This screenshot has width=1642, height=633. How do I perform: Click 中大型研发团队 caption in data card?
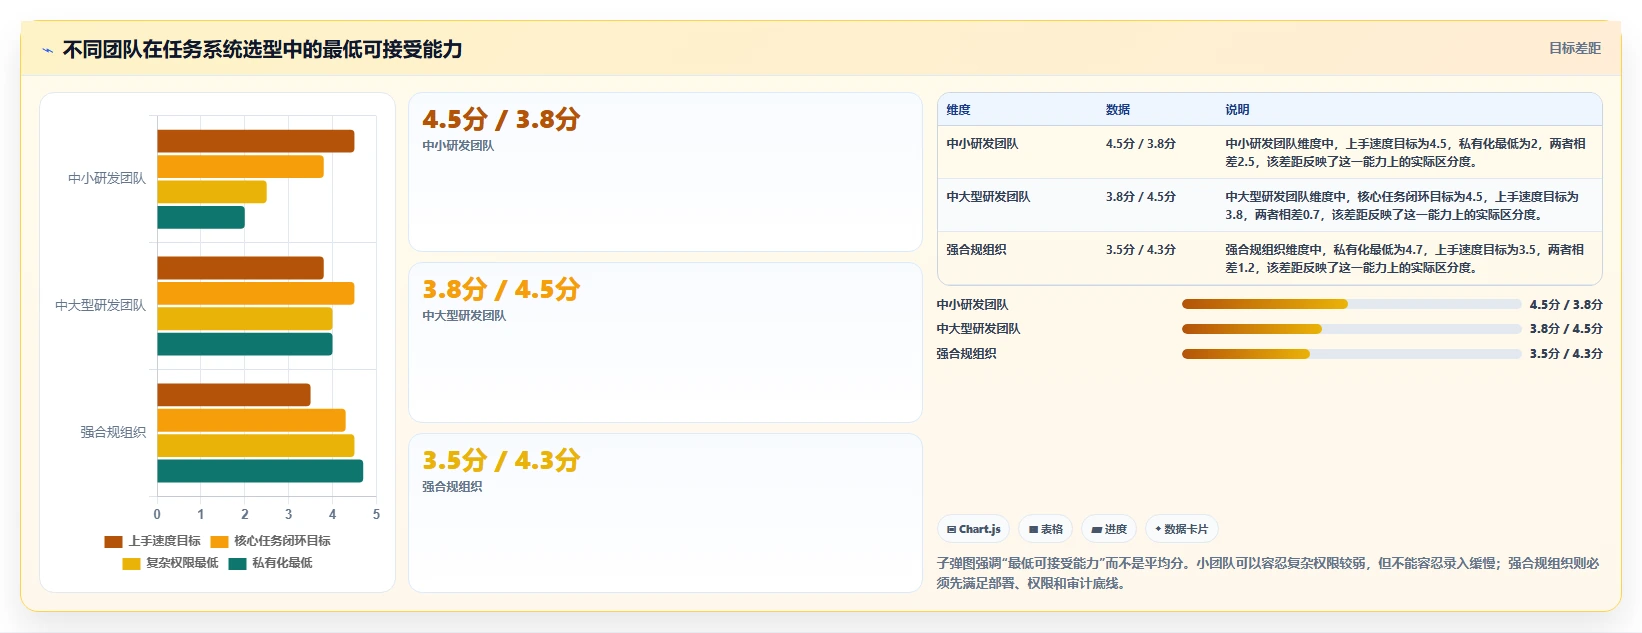tap(464, 316)
